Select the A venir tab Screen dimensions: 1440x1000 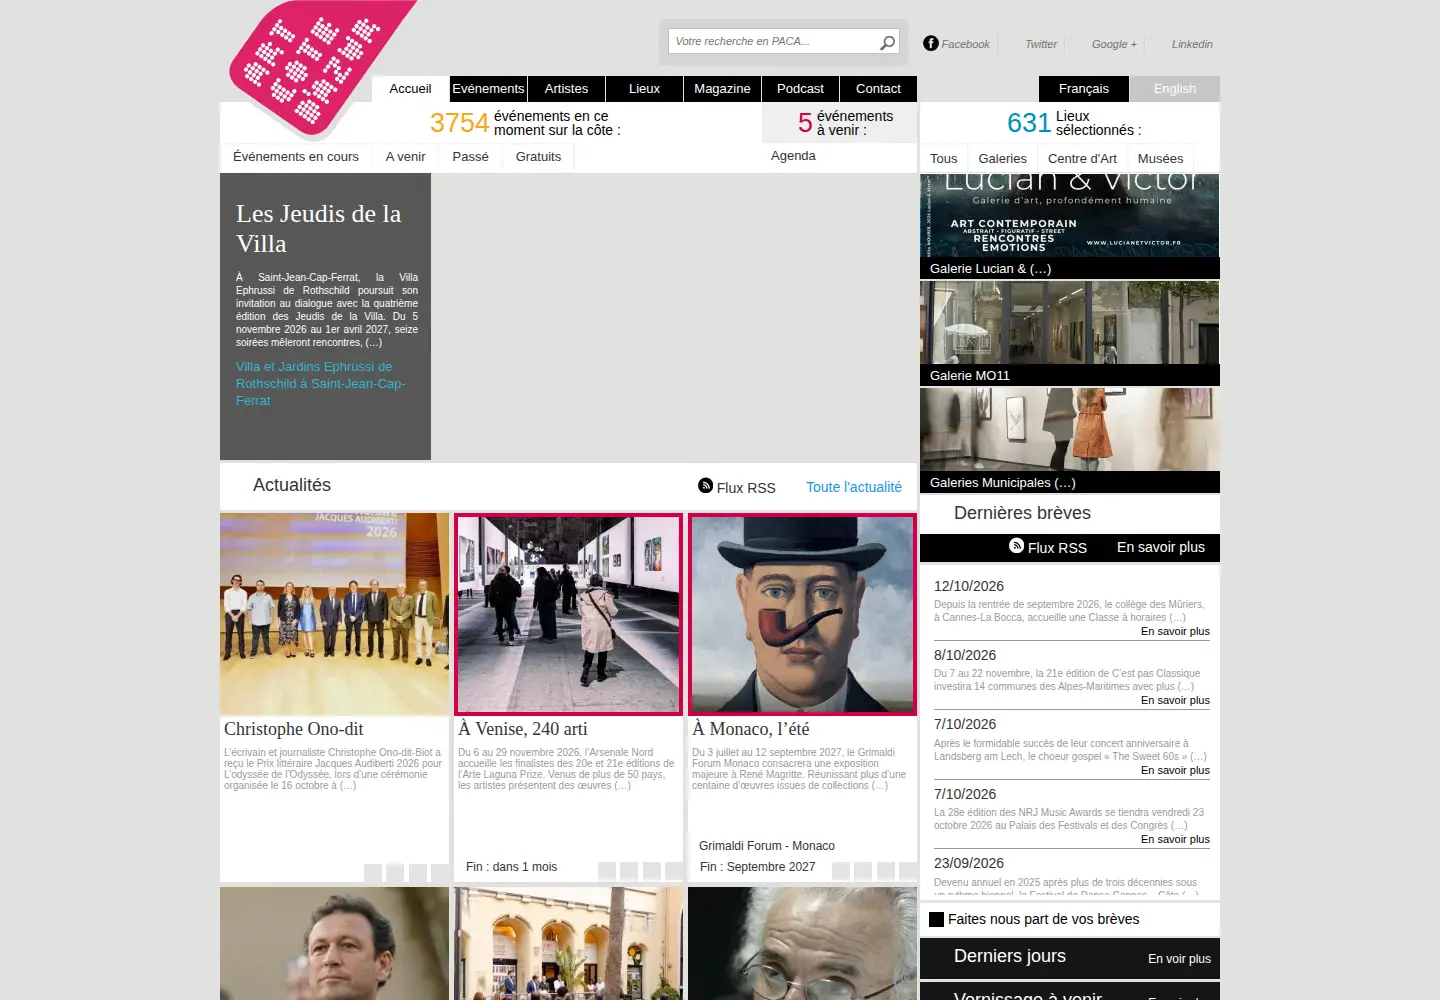[406, 157]
